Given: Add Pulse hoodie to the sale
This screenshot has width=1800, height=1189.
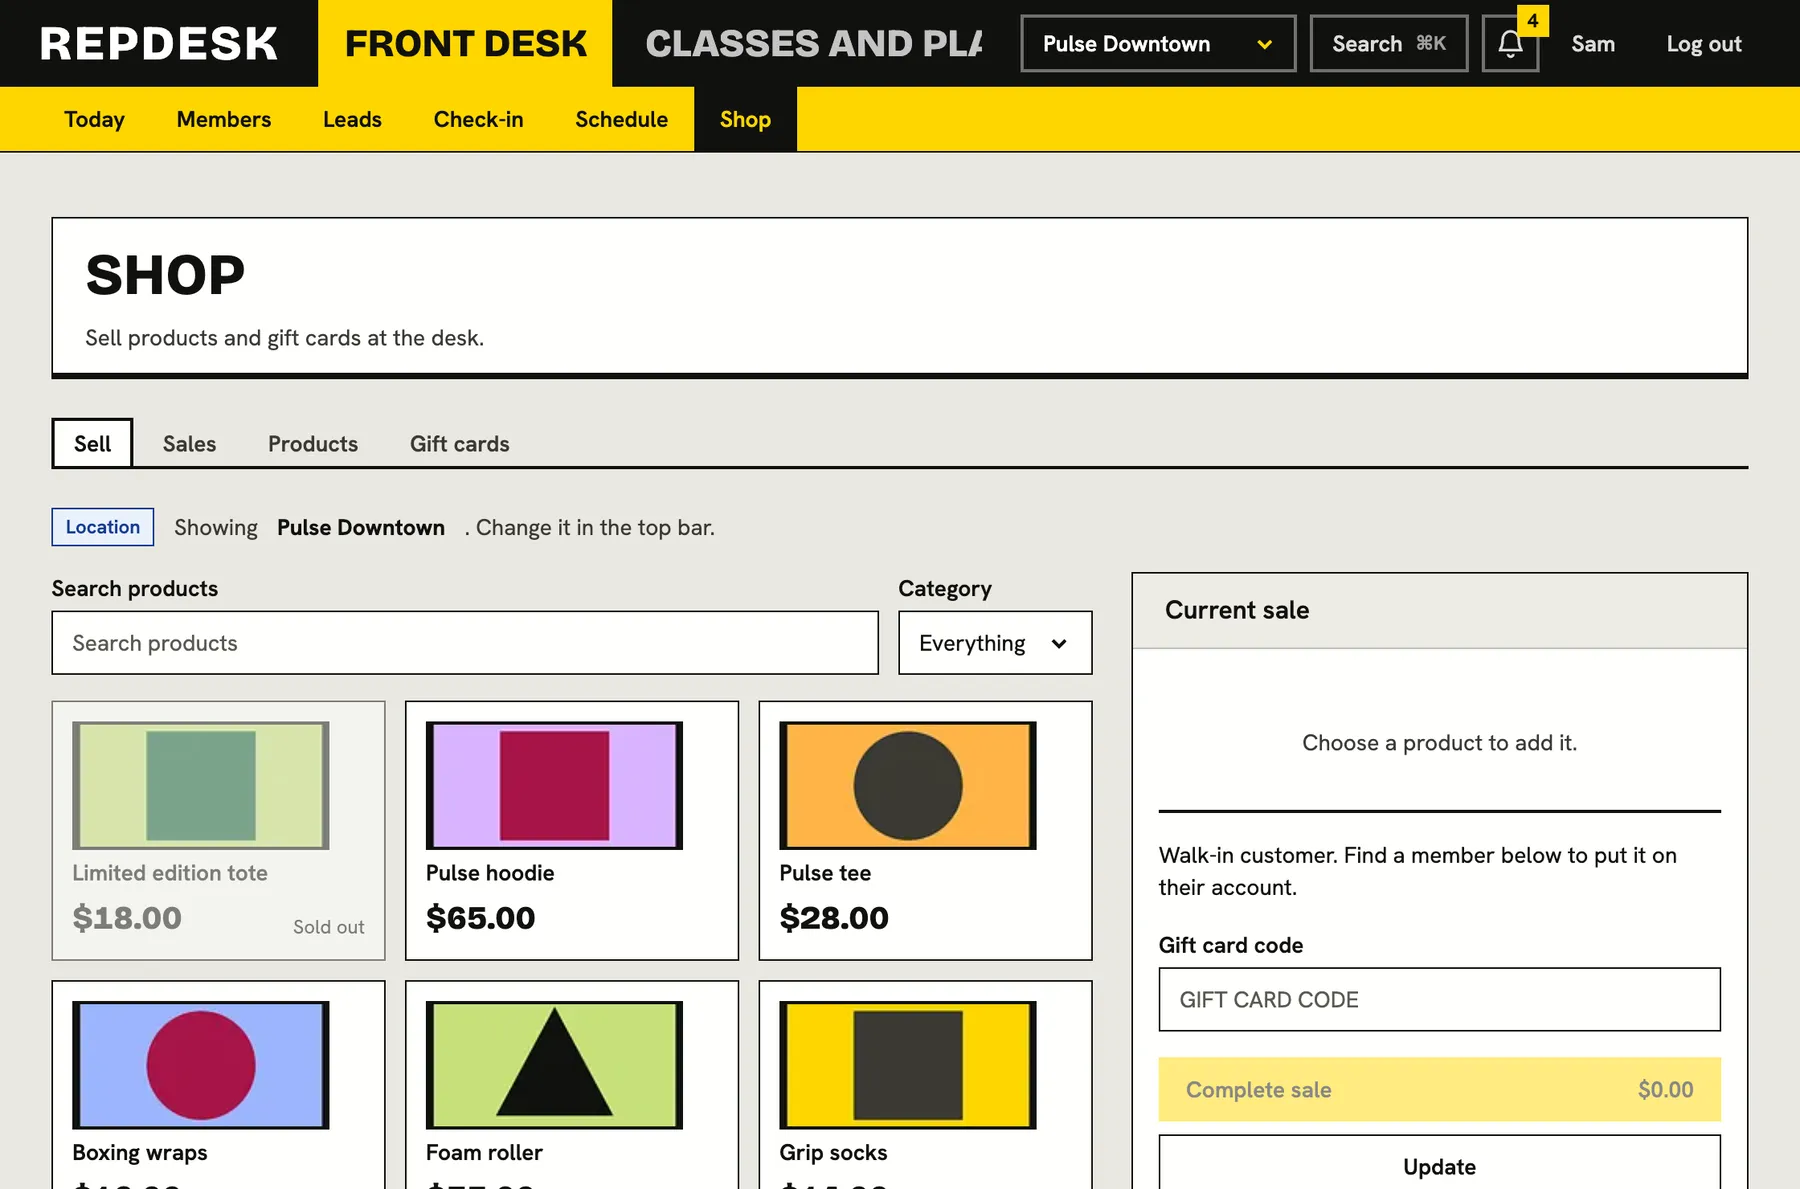Looking at the screenshot, I should pos(572,830).
